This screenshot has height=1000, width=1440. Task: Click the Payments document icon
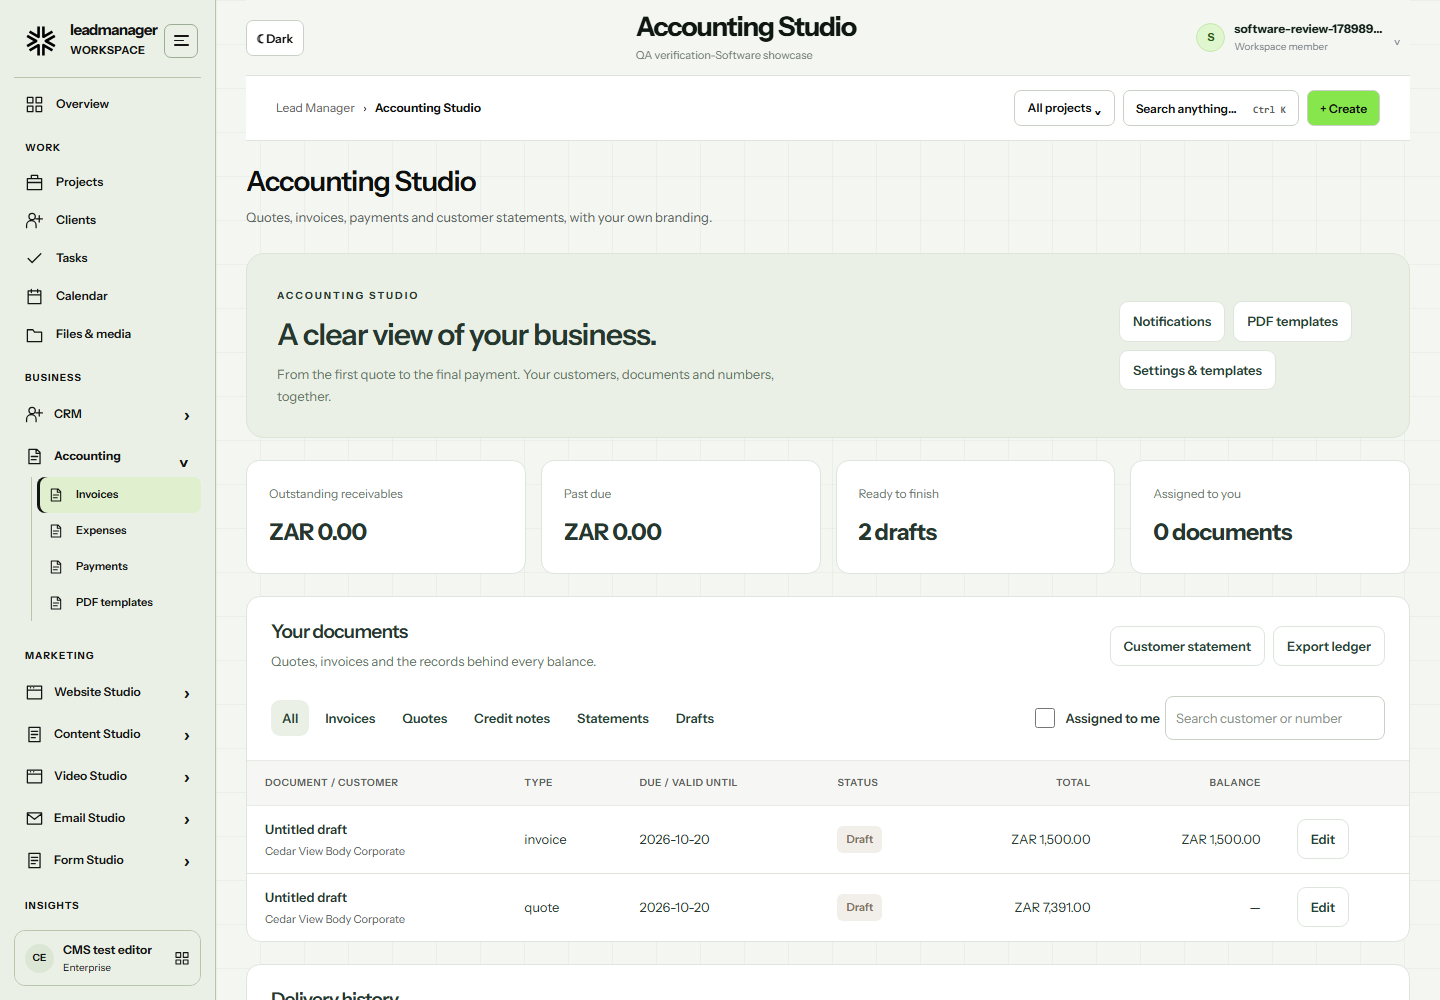pos(57,567)
